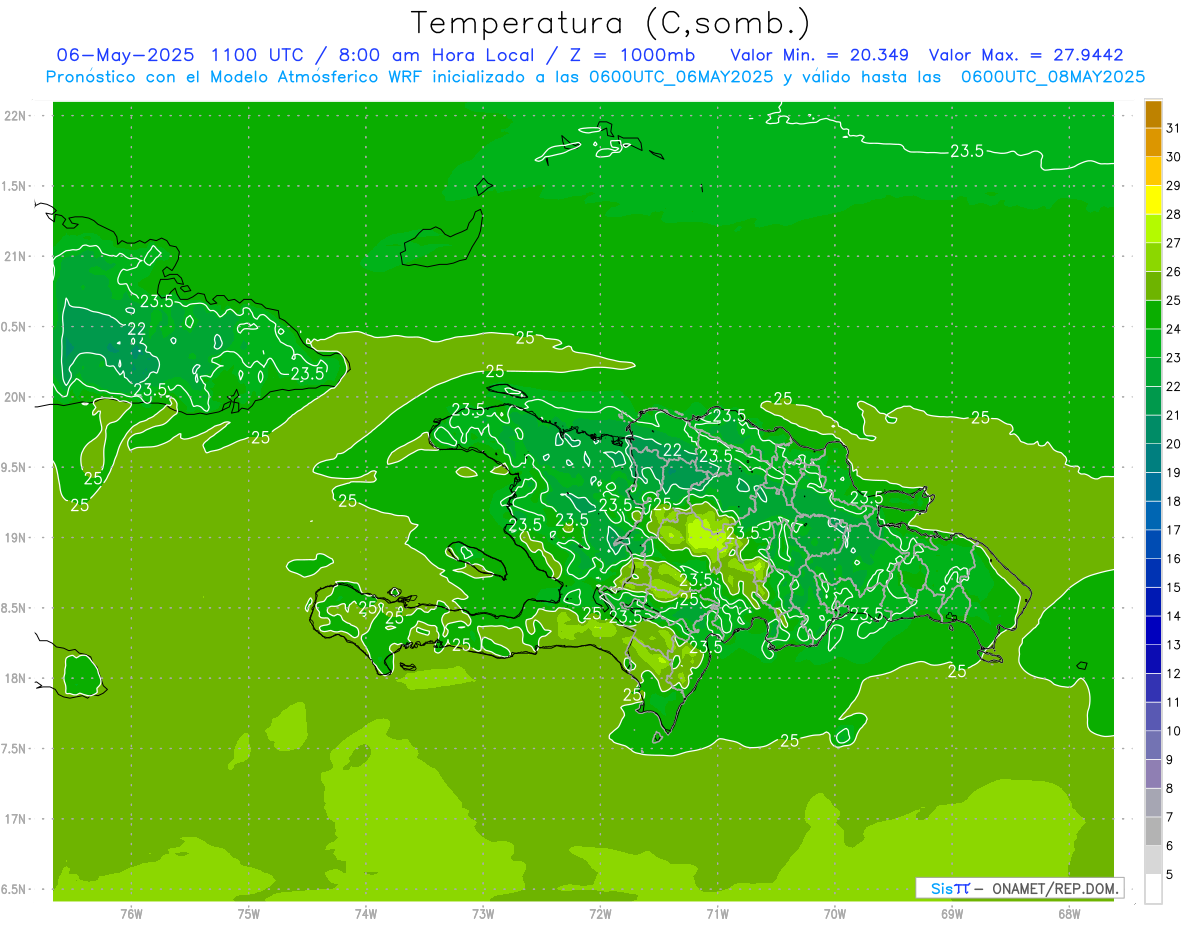Image resolution: width=1200 pixels, height=927 pixels.
Task: Click the bright yellow swatch between 28 and 29
Action: [1153, 201]
